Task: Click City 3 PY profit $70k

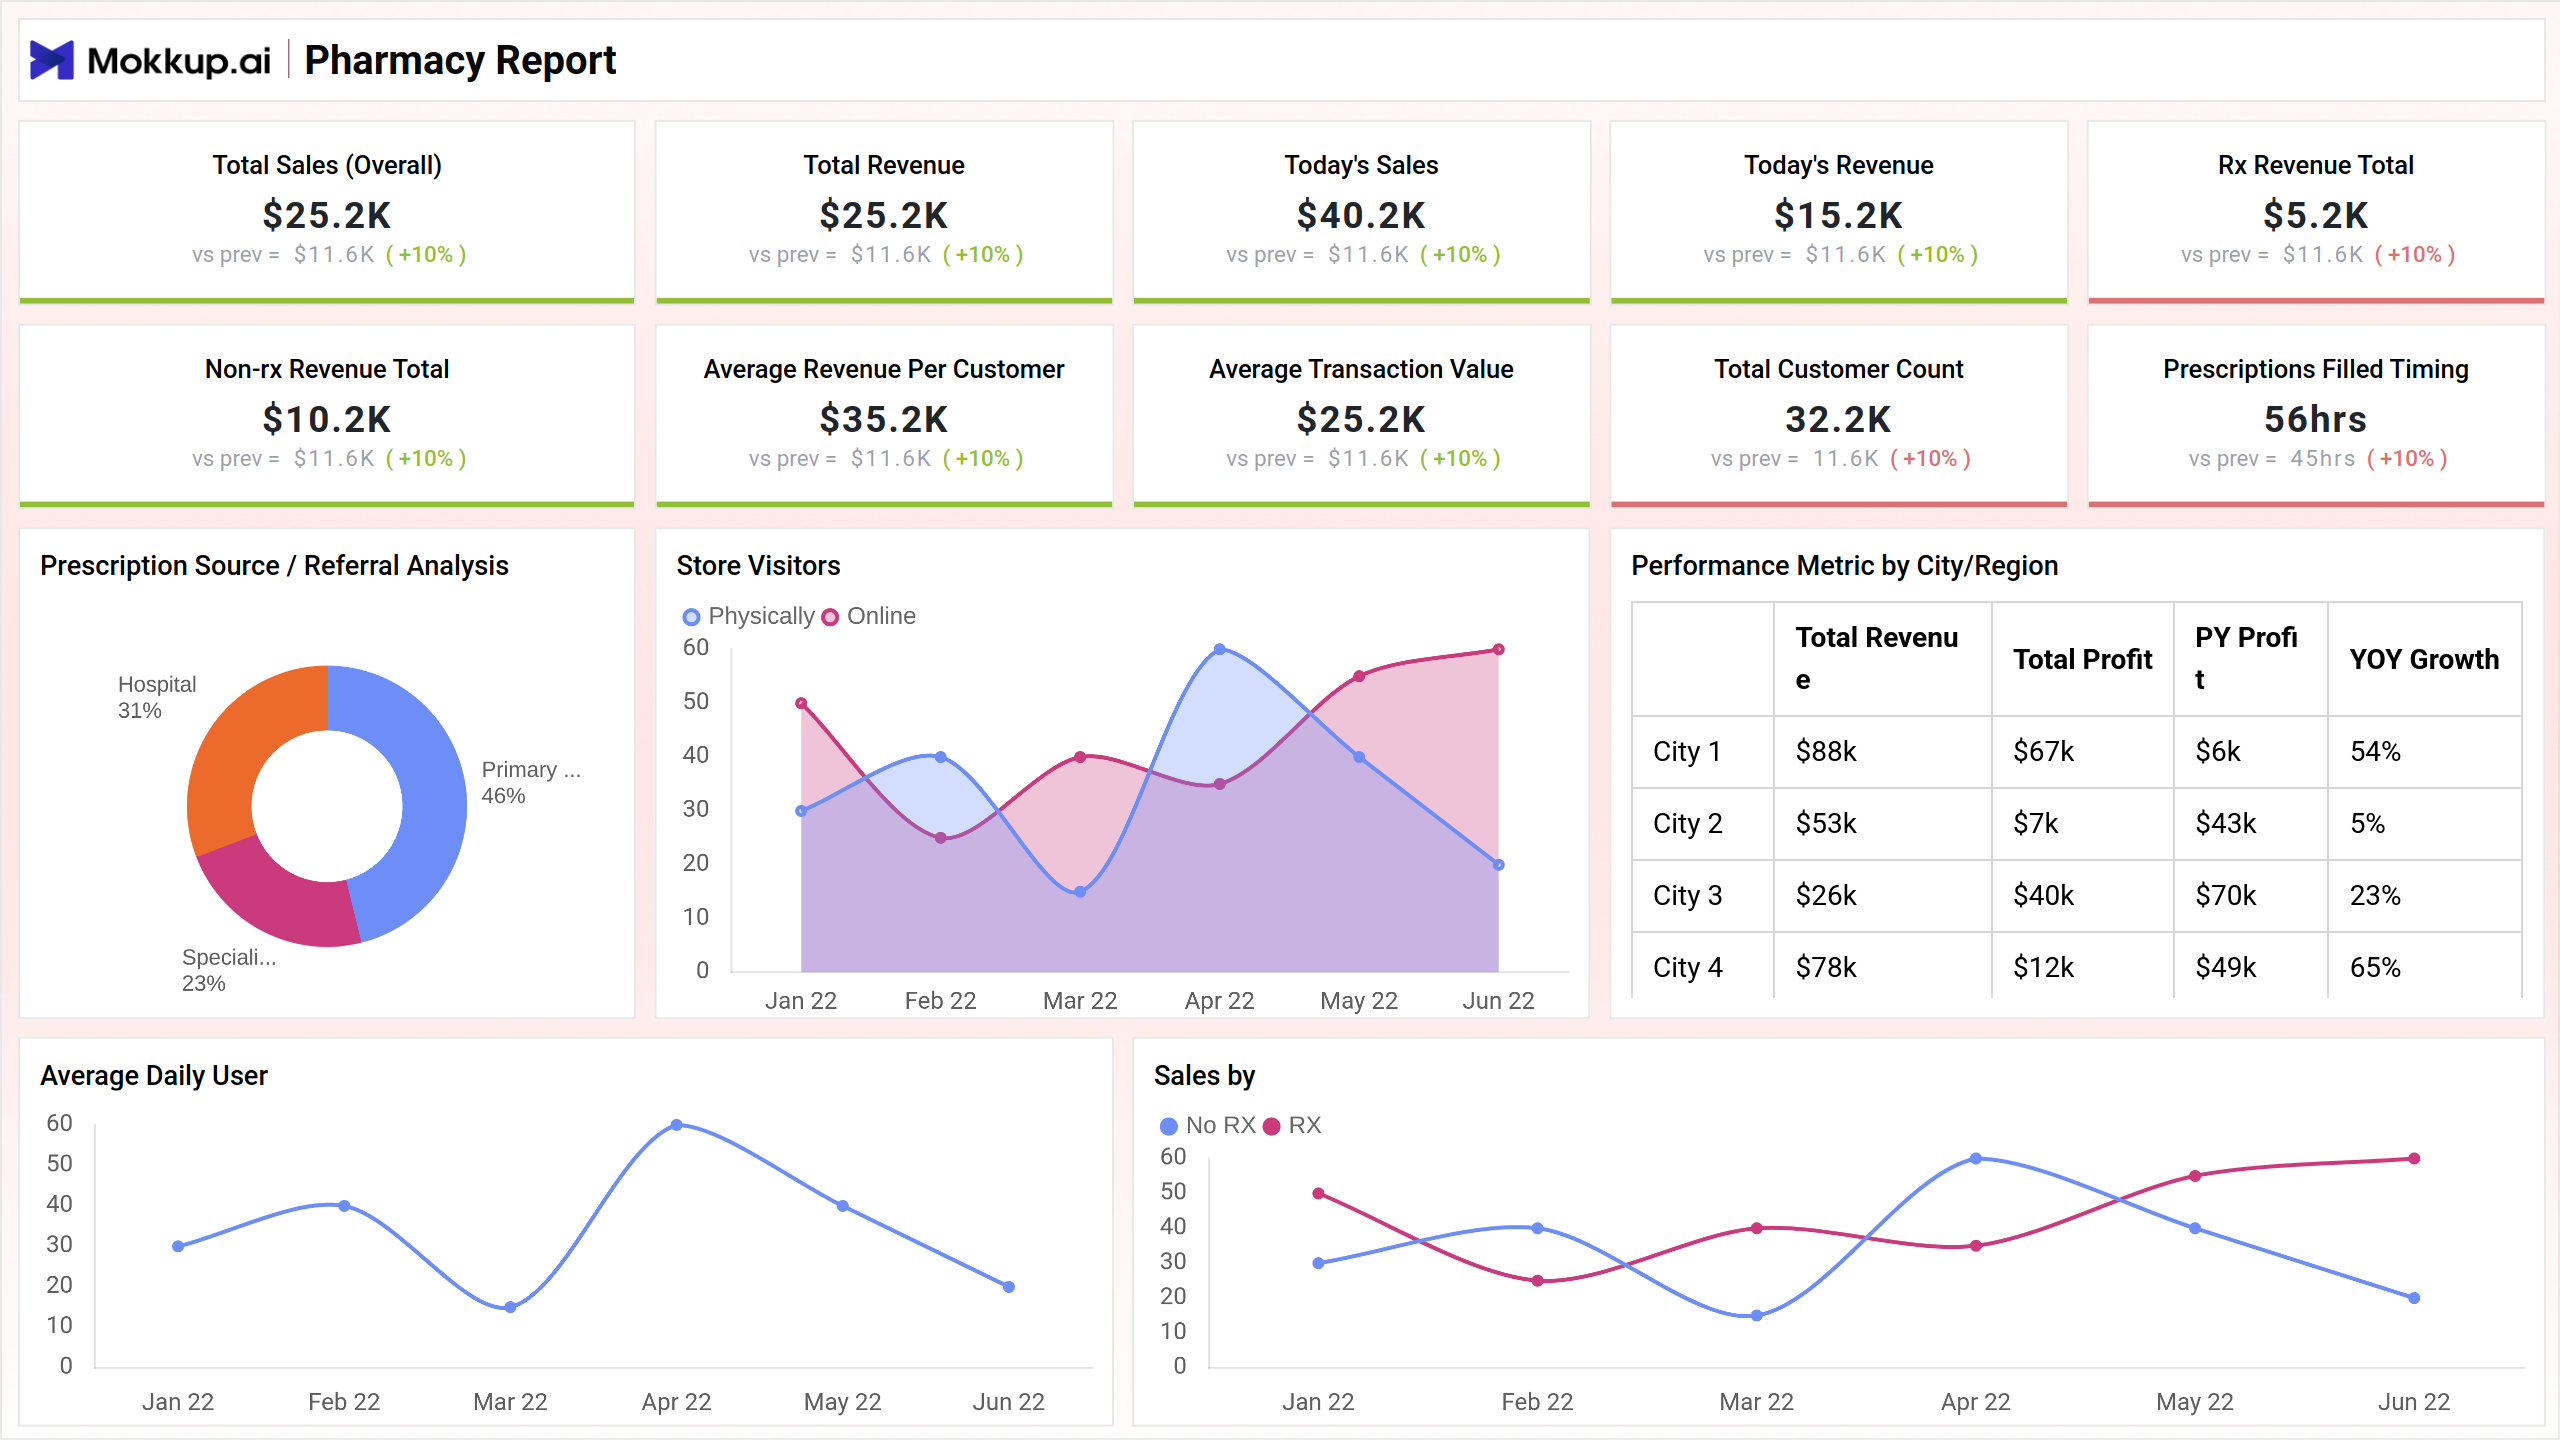Action: (x=2226, y=895)
